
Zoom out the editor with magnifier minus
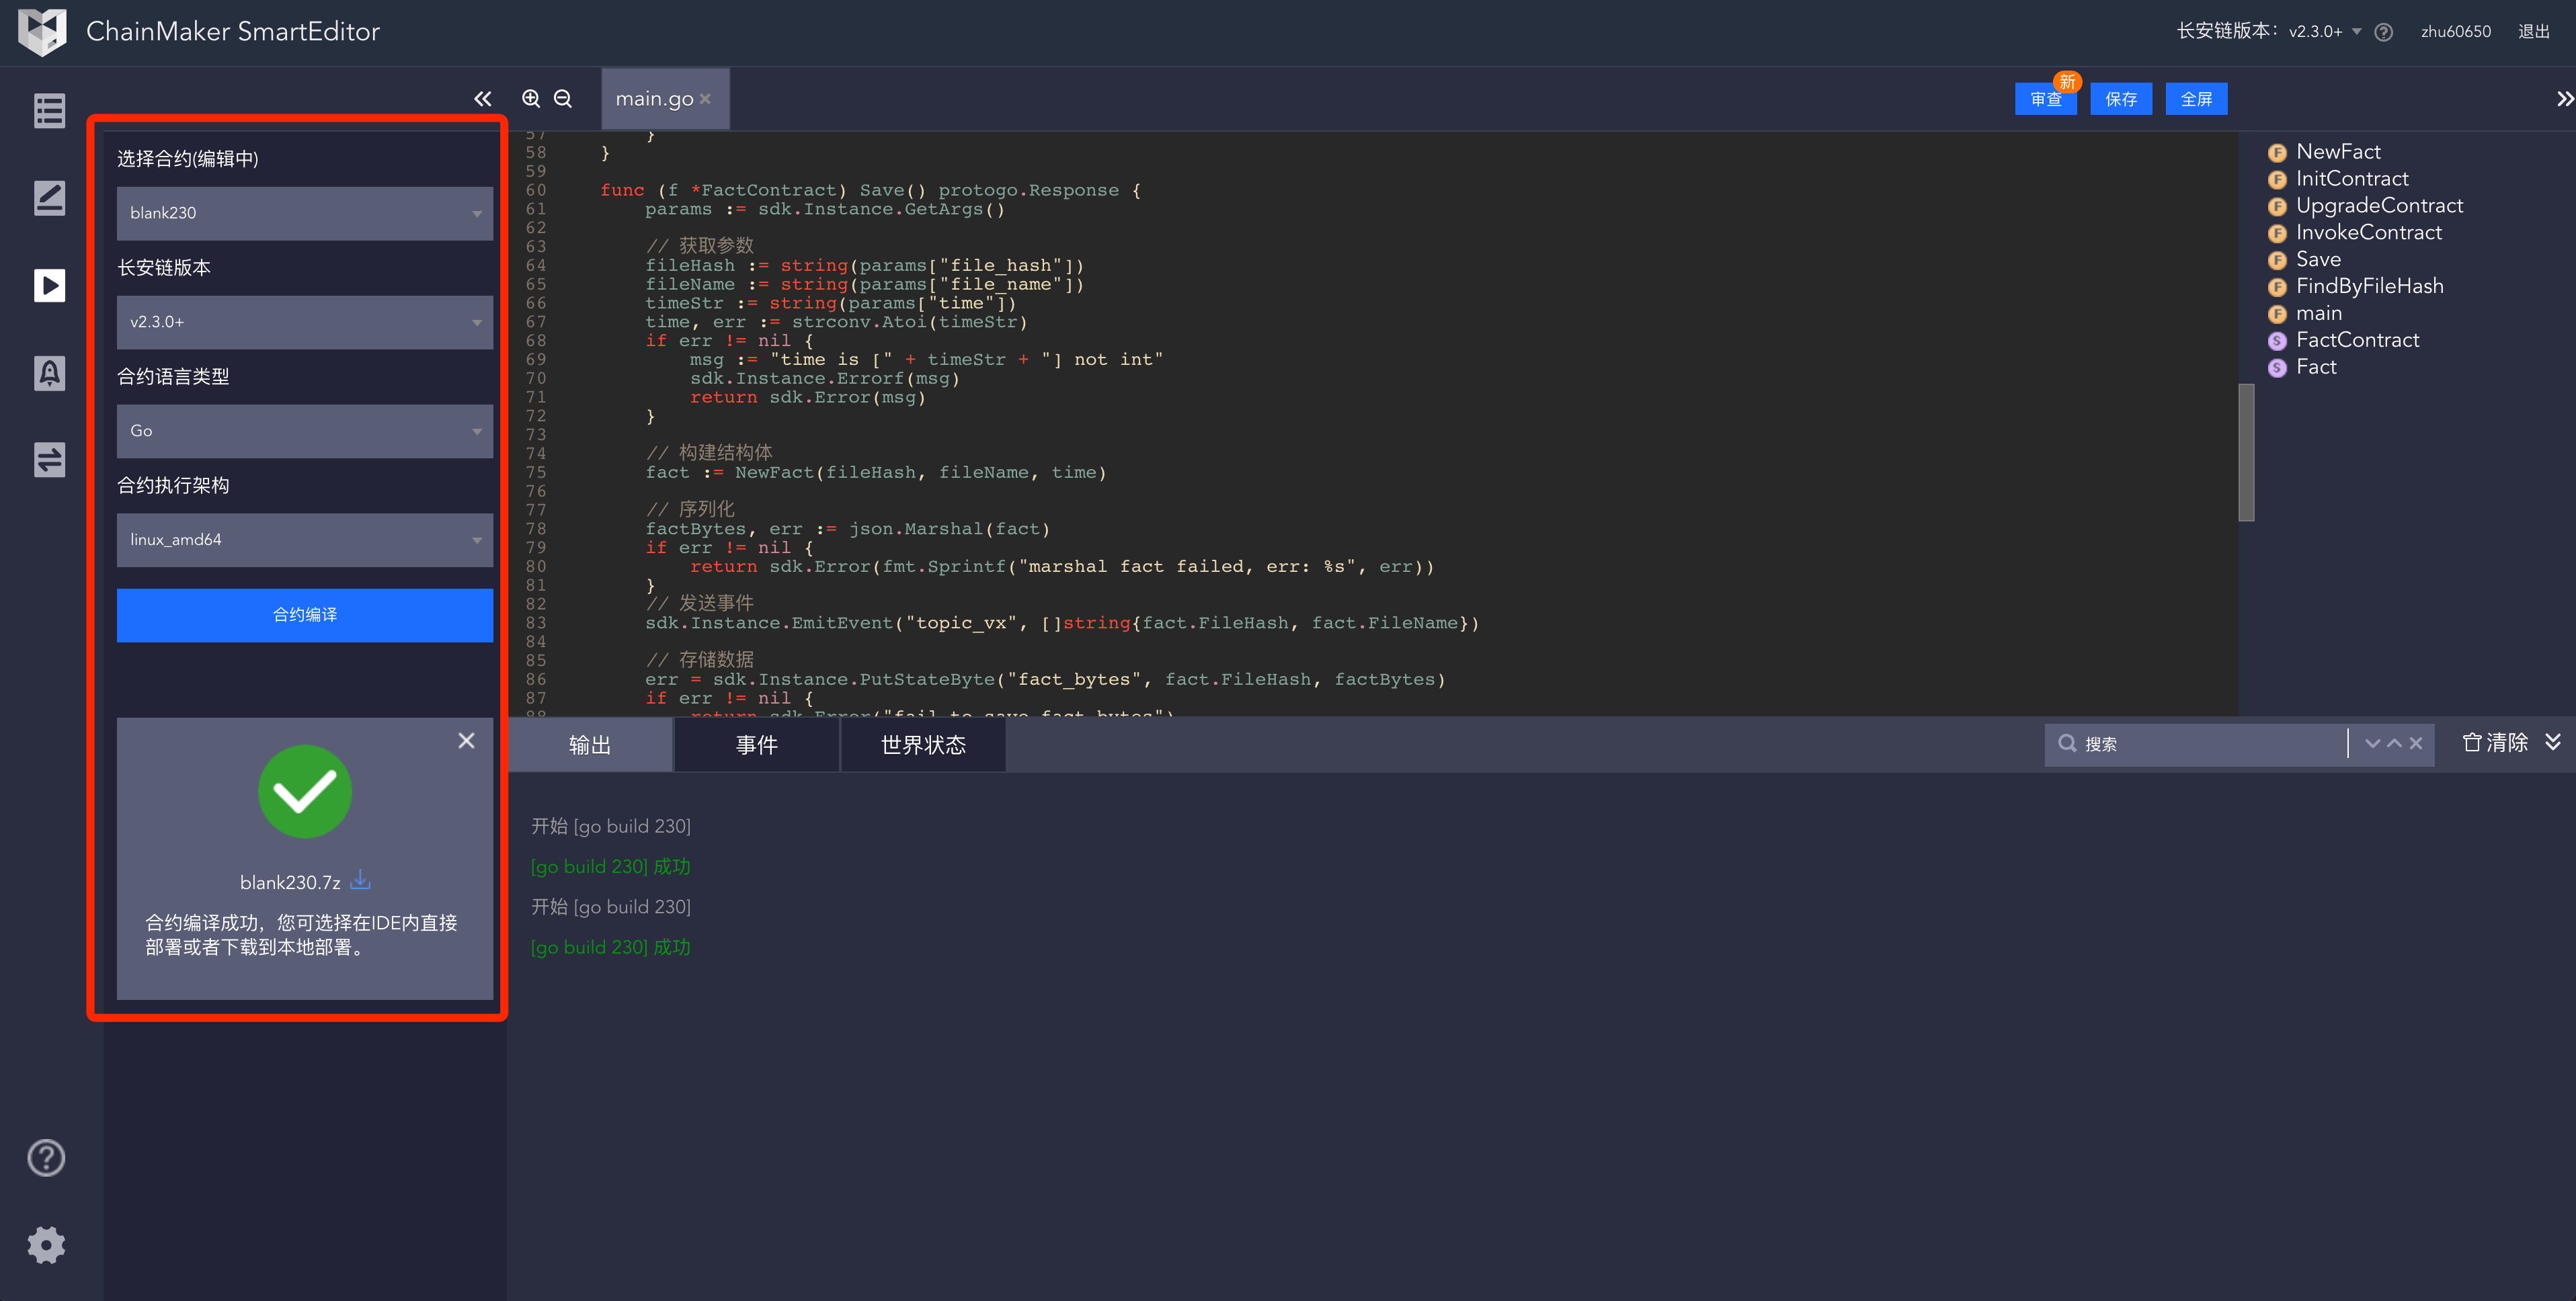[x=563, y=99]
